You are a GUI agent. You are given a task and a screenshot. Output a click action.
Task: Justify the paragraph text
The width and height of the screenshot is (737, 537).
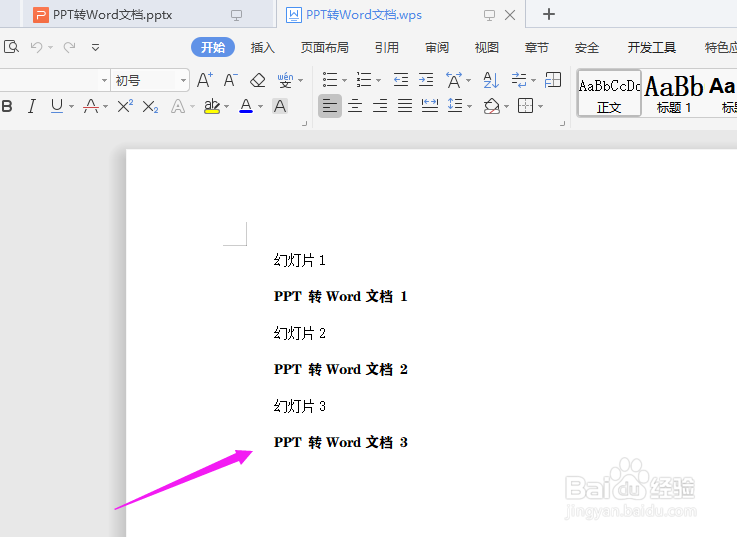click(x=405, y=106)
